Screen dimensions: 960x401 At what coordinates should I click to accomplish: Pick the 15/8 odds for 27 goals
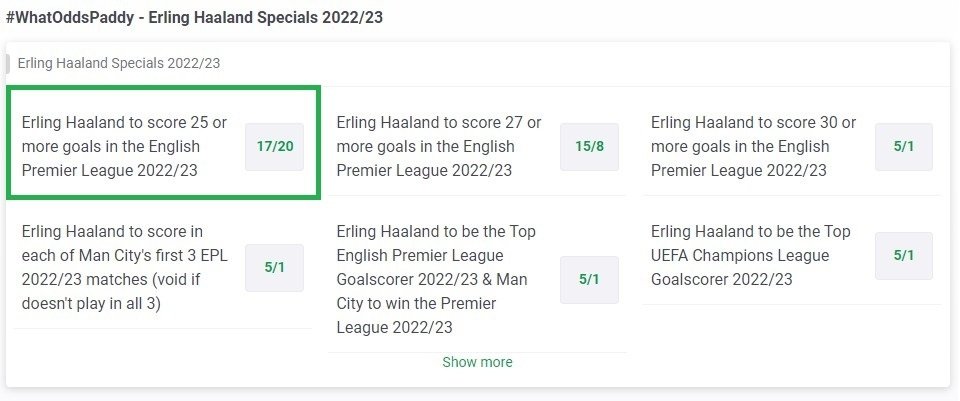pos(589,146)
